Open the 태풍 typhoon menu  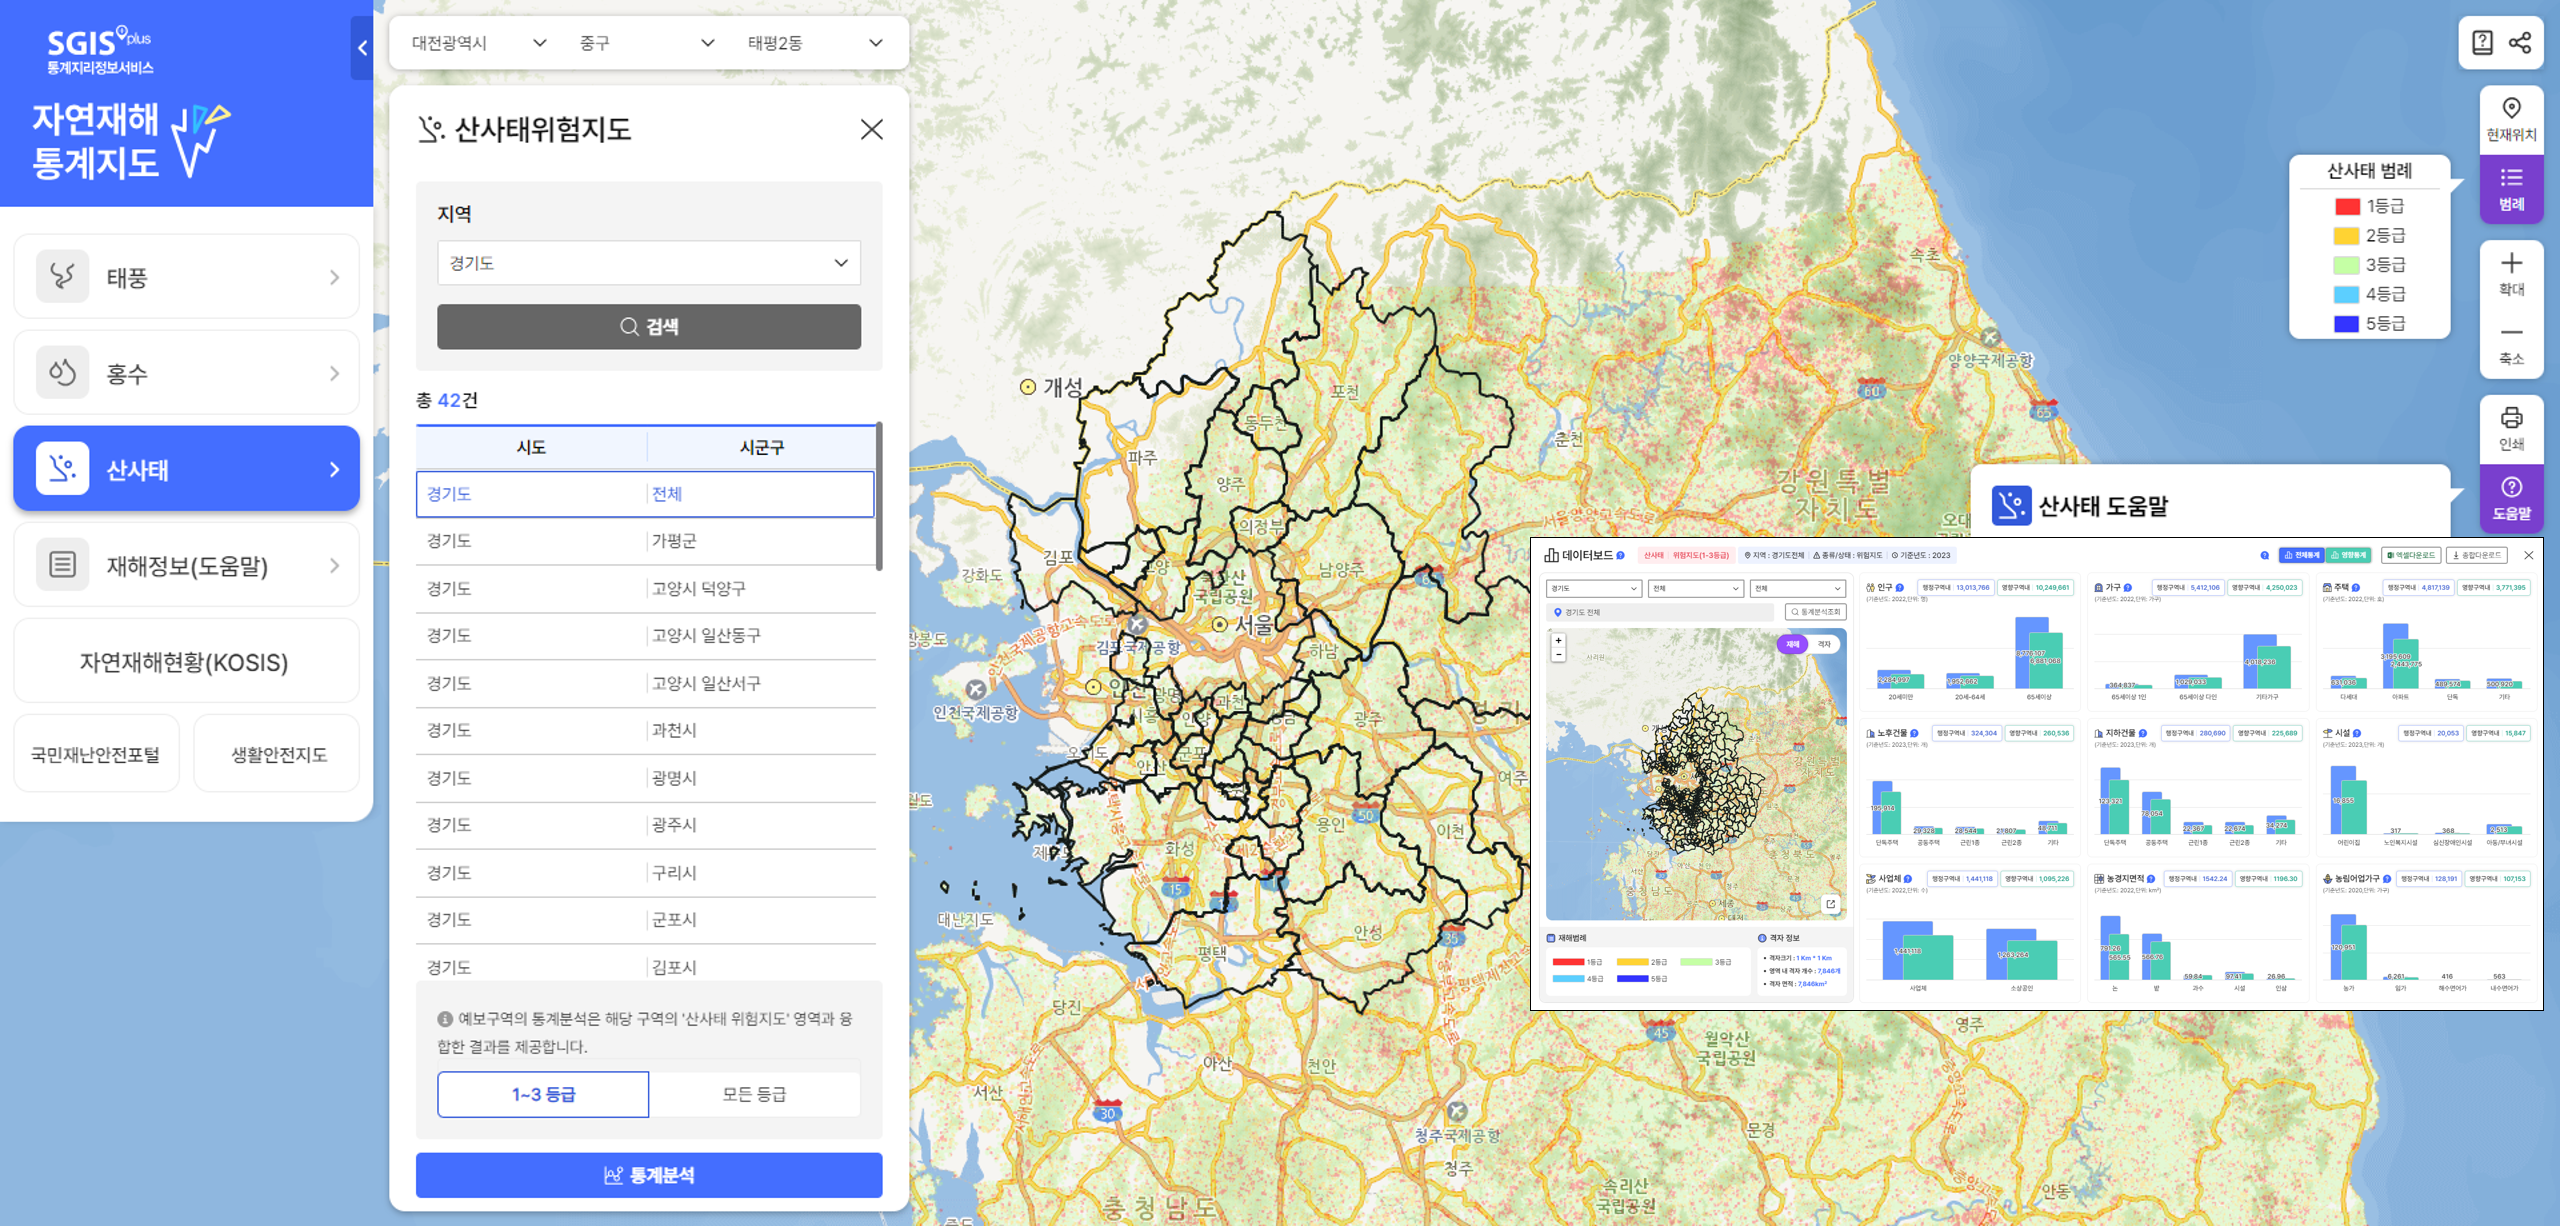click(186, 277)
